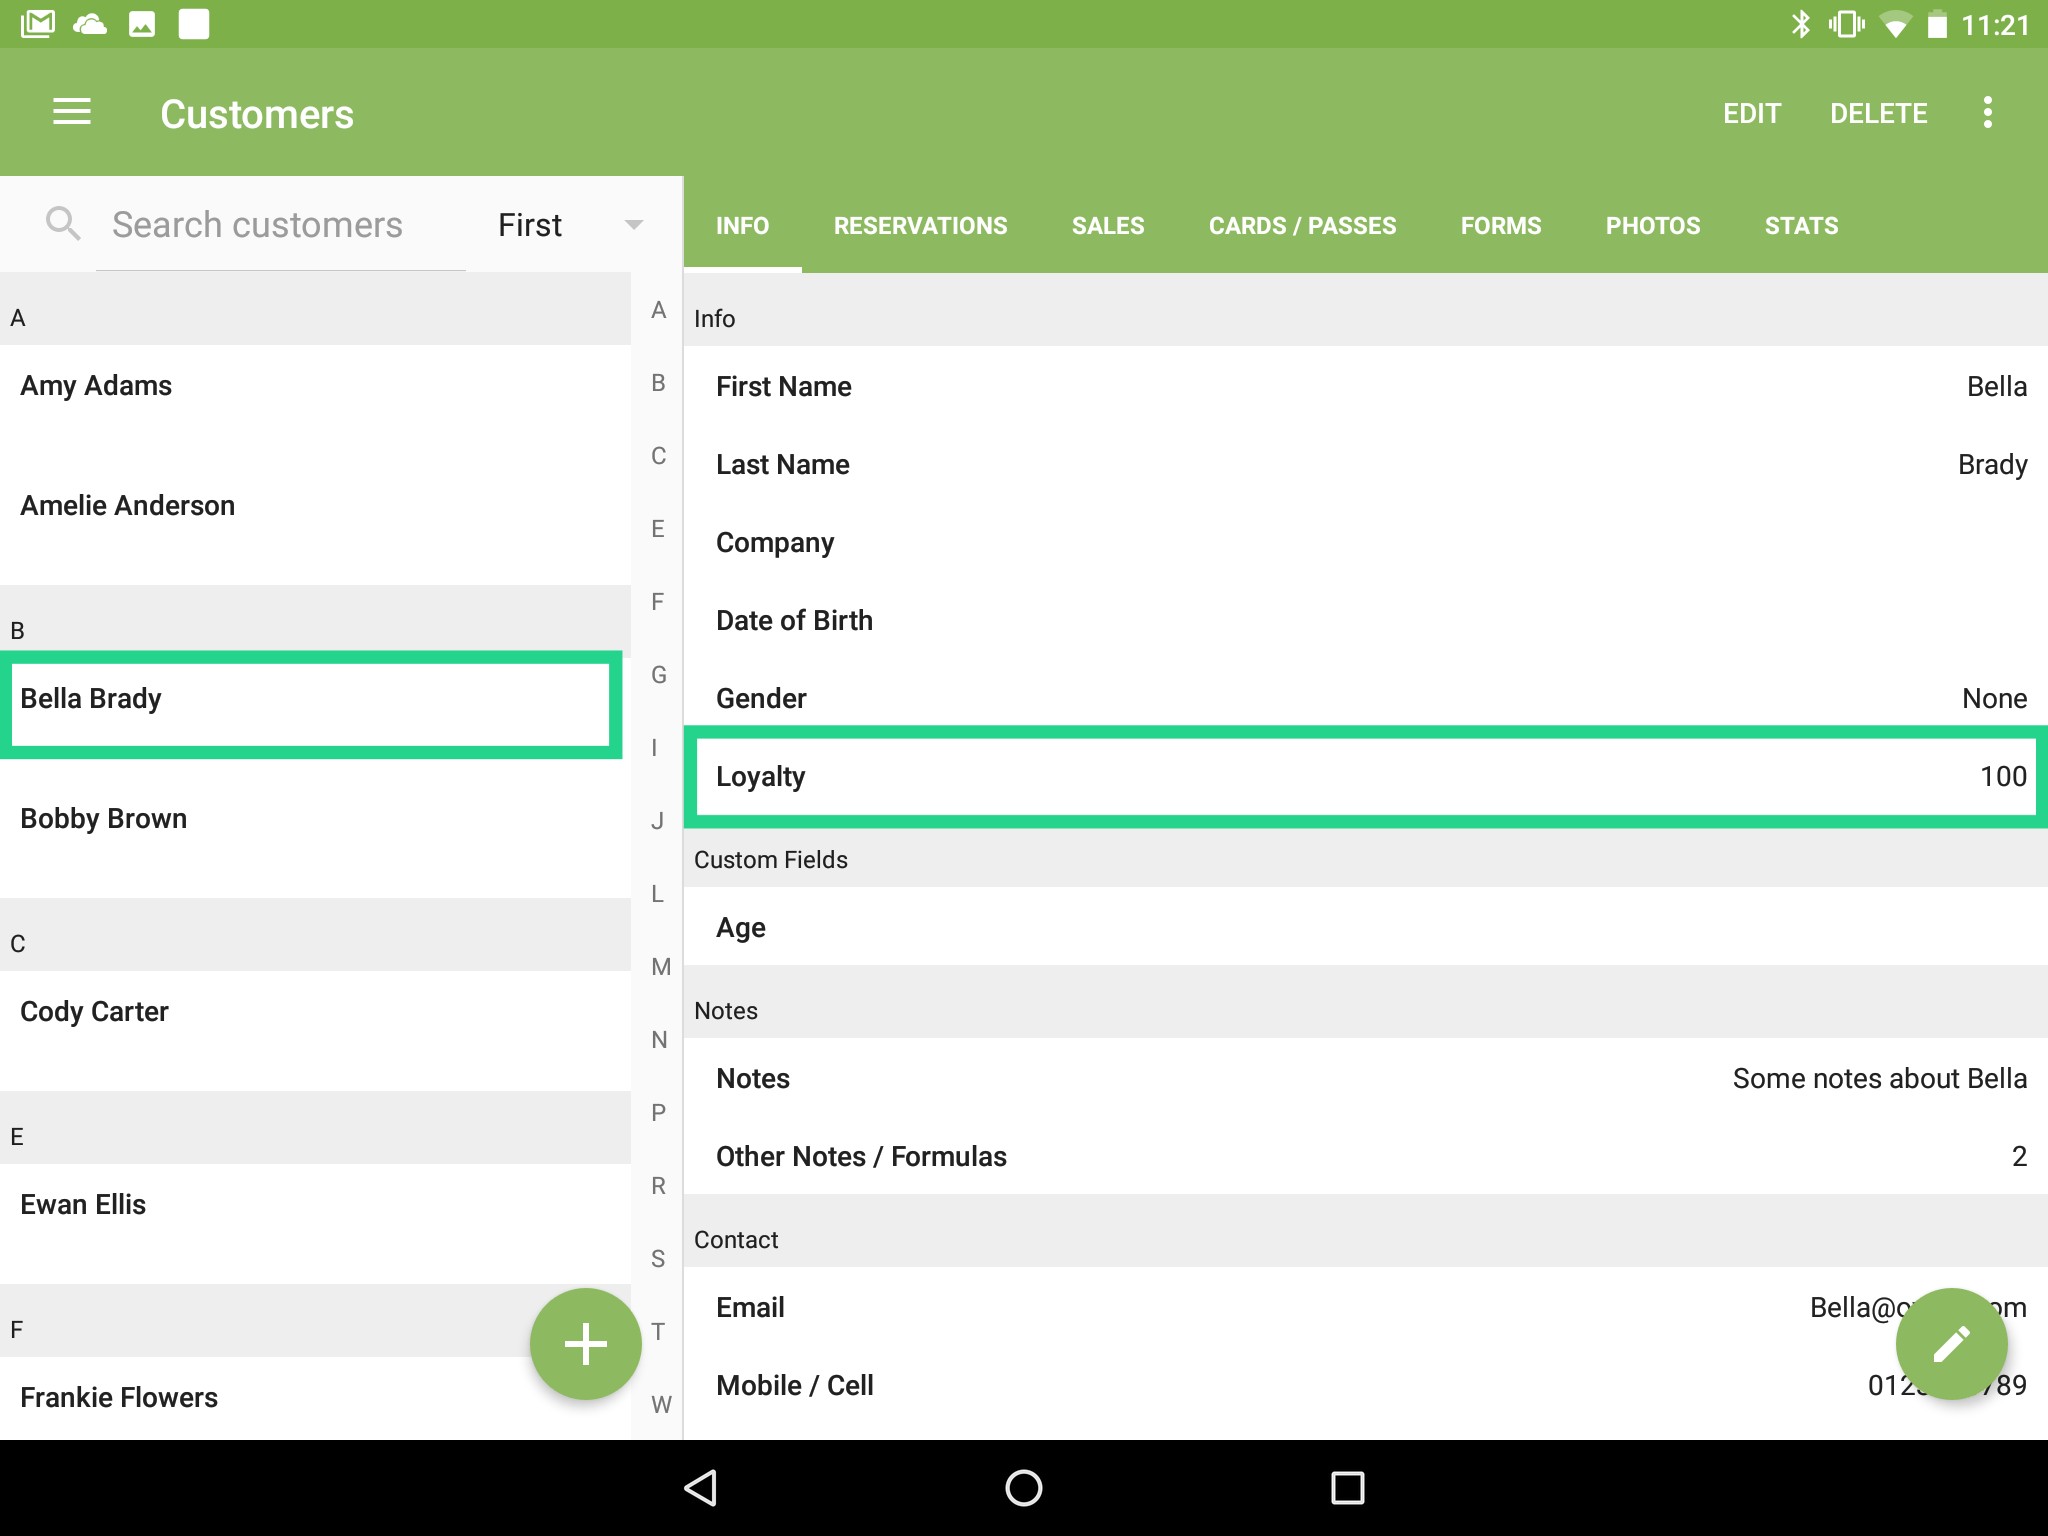This screenshot has height=1536, width=2048.
Task: Click the Other Notes / Formulas row
Action: (1366, 1156)
